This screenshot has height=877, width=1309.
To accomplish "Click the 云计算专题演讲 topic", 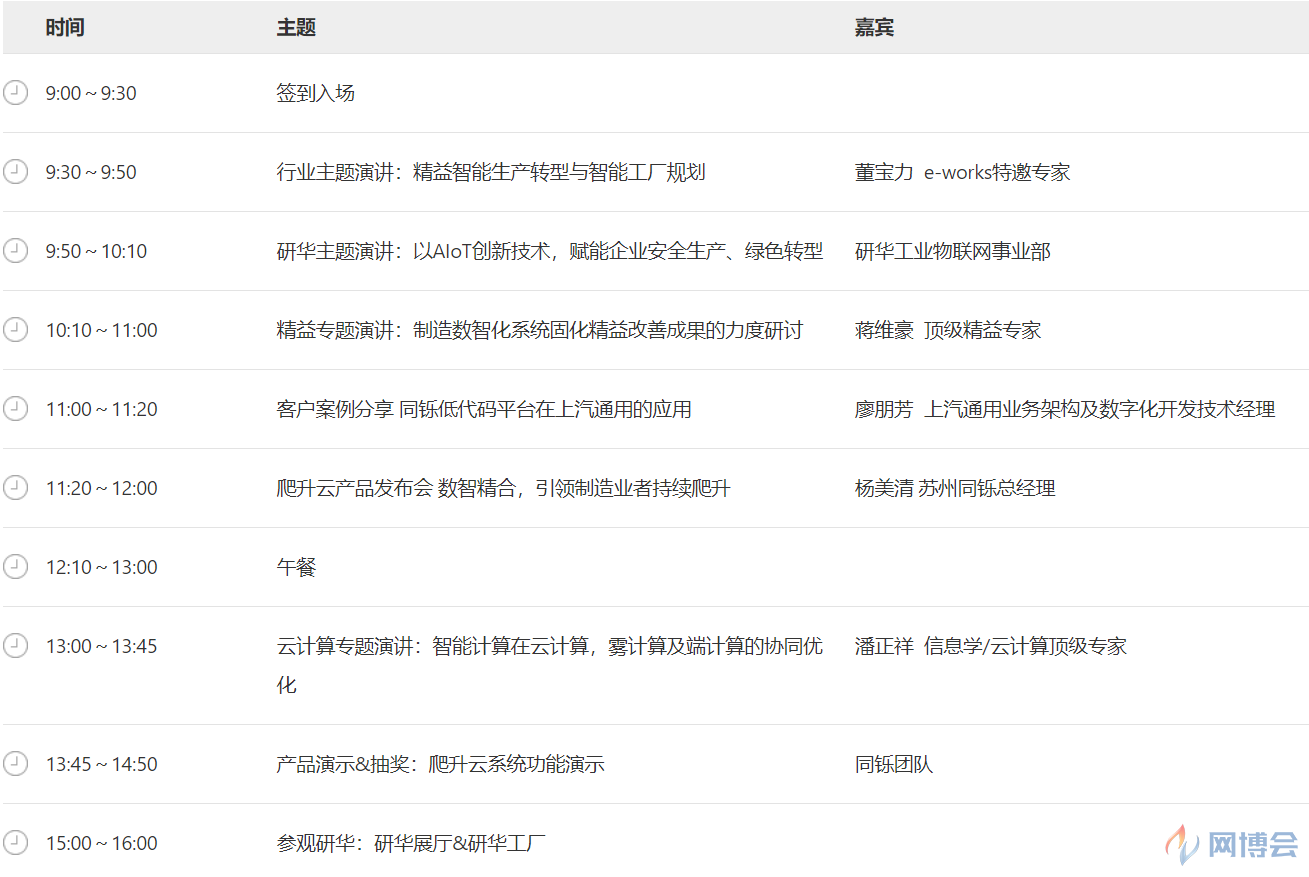I will (x=550, y=666).
